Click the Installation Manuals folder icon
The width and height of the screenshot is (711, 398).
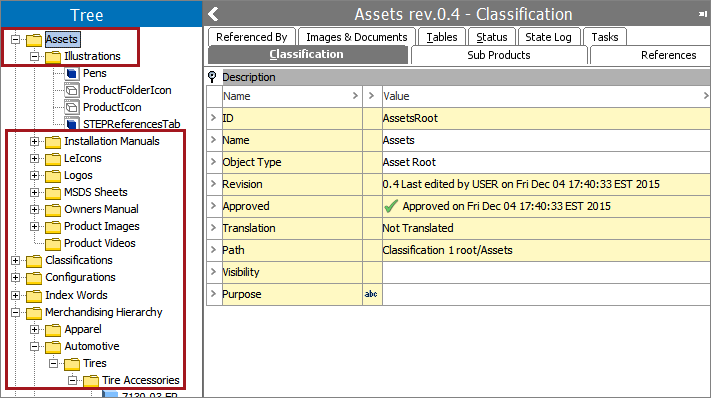pos(53,142)
